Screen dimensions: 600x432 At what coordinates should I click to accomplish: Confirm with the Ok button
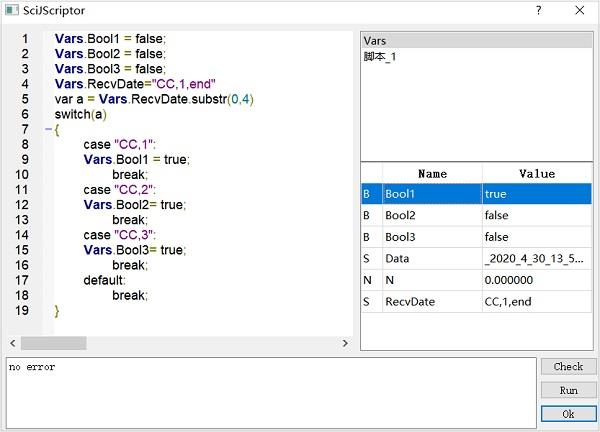(568, 413)
